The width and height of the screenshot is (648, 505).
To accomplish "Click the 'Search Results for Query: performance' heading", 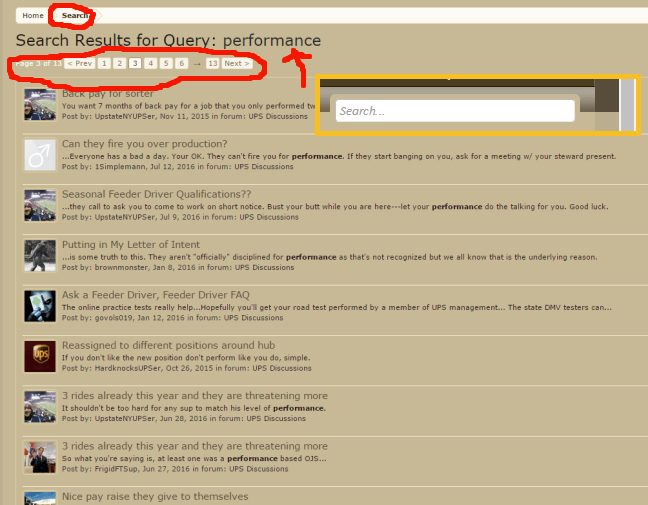I will pos(168,40).
